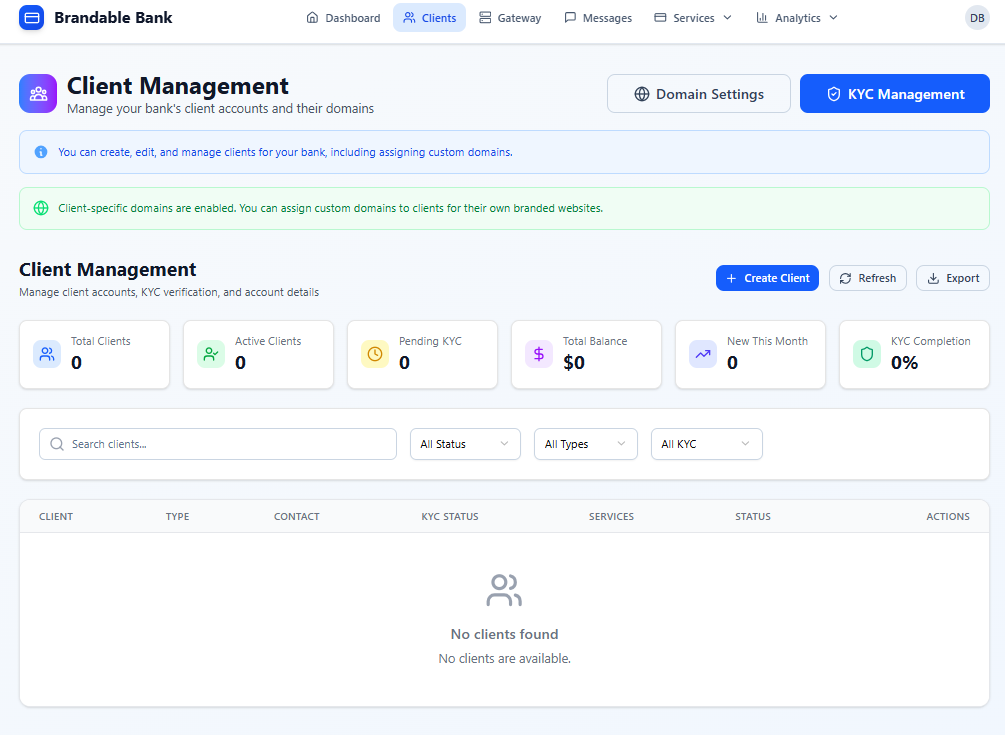Click the KYC Completion shield icon

867,354
